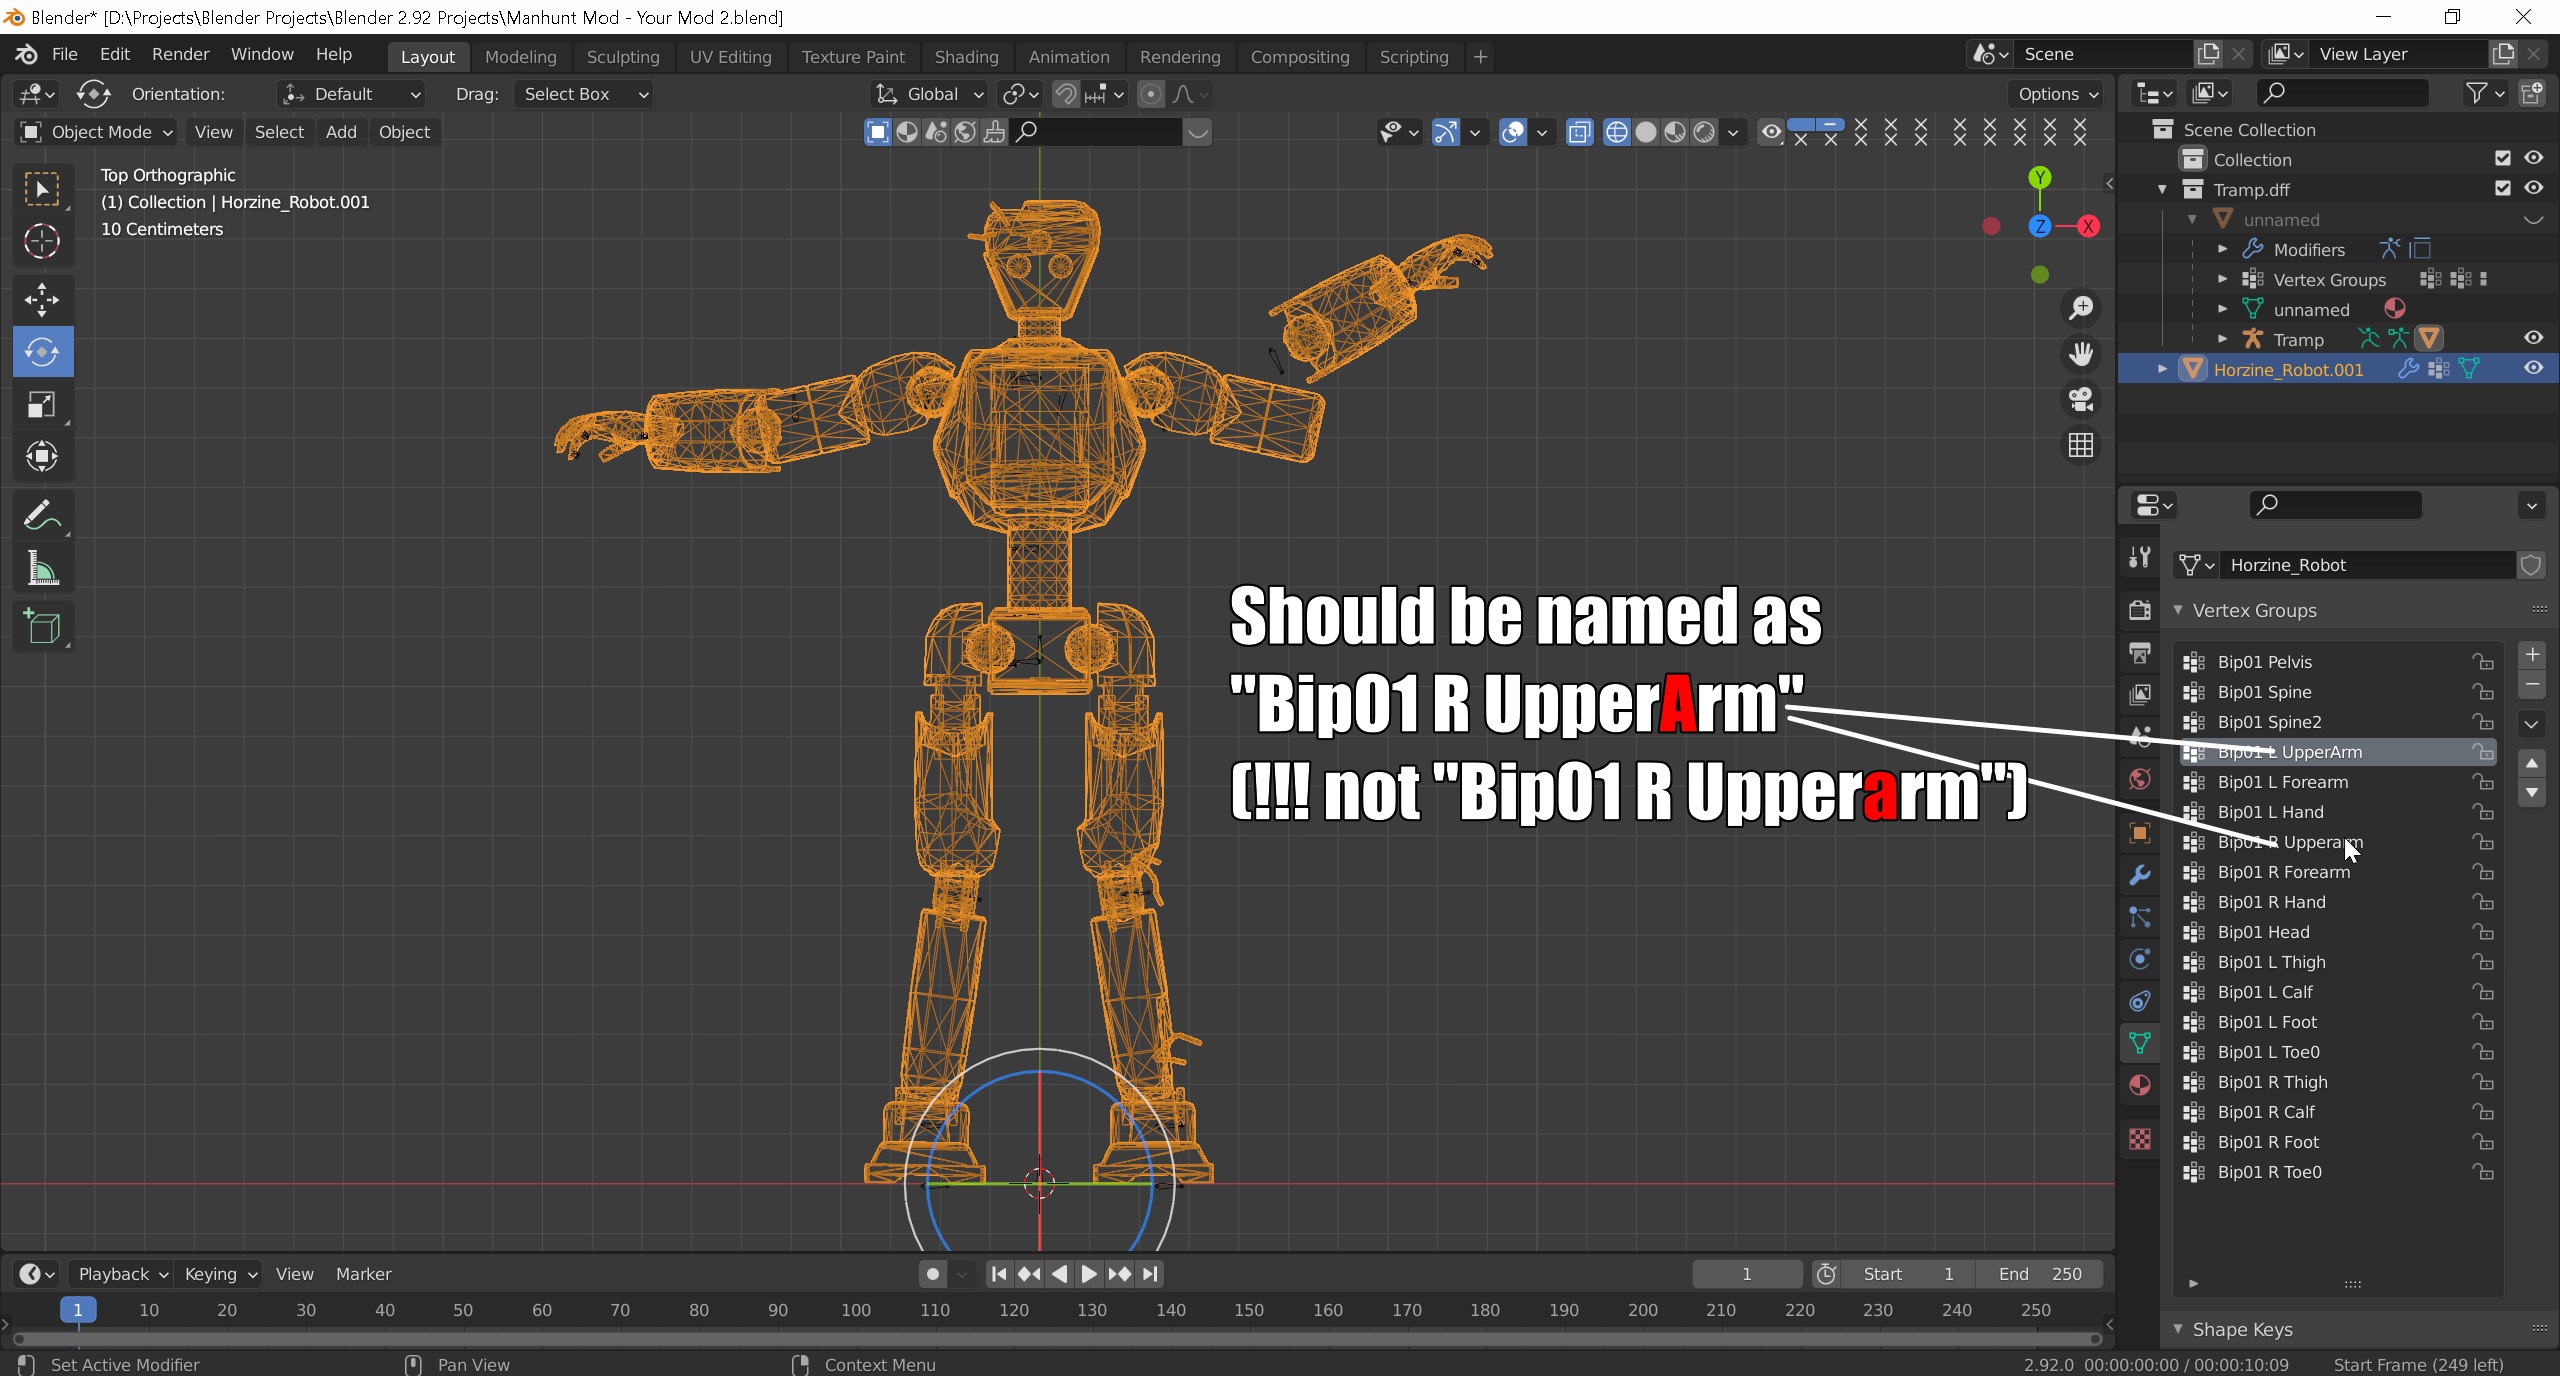The height and width of the screenshot is (1376, 2560).
Task: Hide Horzine_Robot.001 using its eye icon
Action: point(2533,369)
